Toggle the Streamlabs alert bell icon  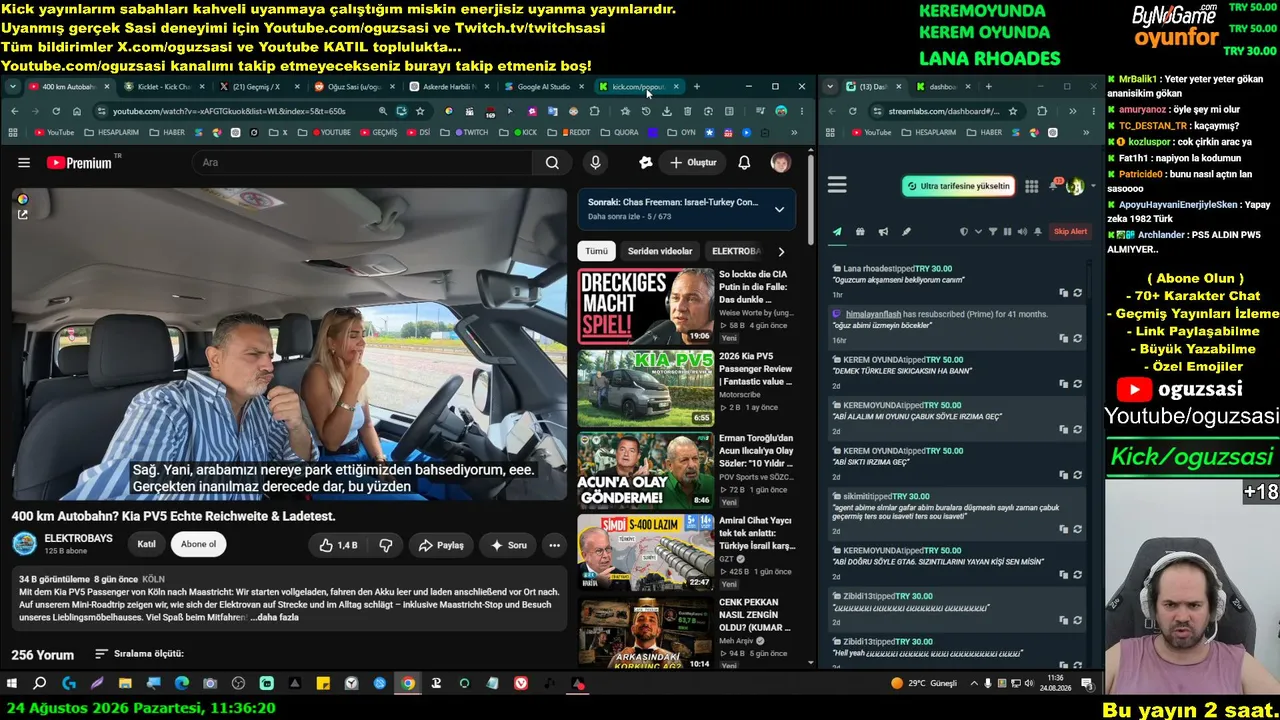click(1038, 232)
